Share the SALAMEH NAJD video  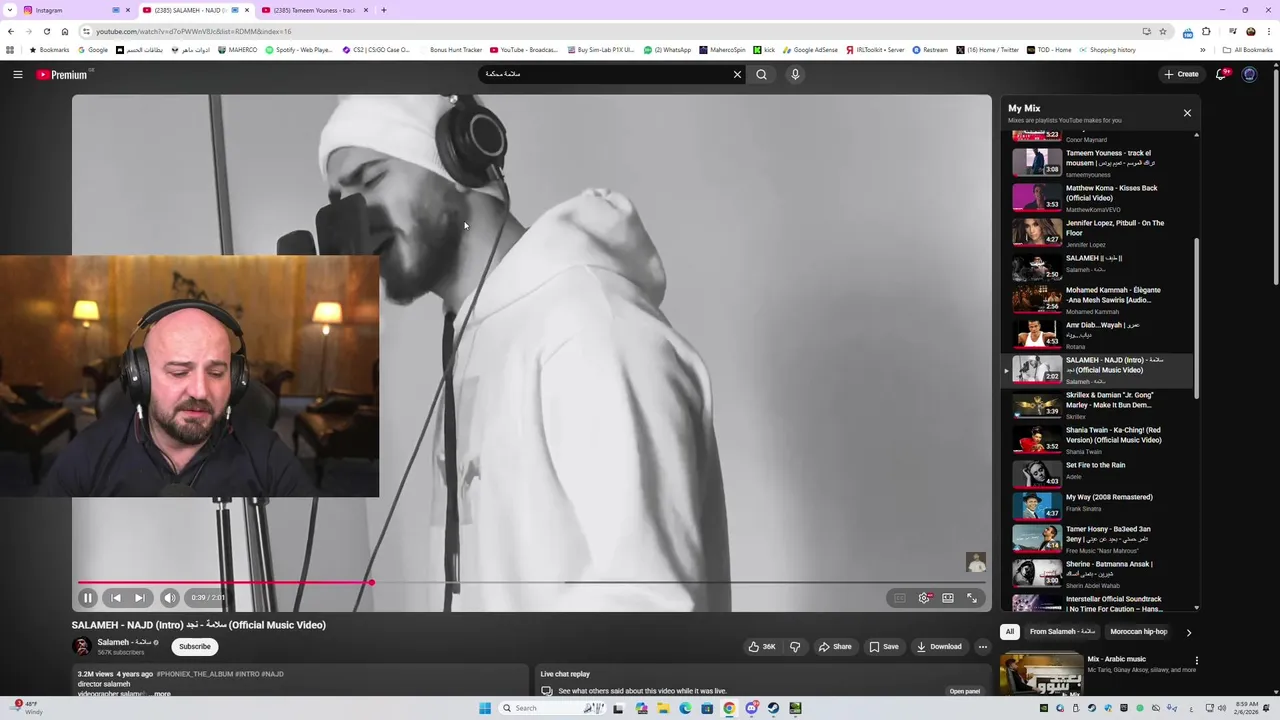[x=835, y=647]
